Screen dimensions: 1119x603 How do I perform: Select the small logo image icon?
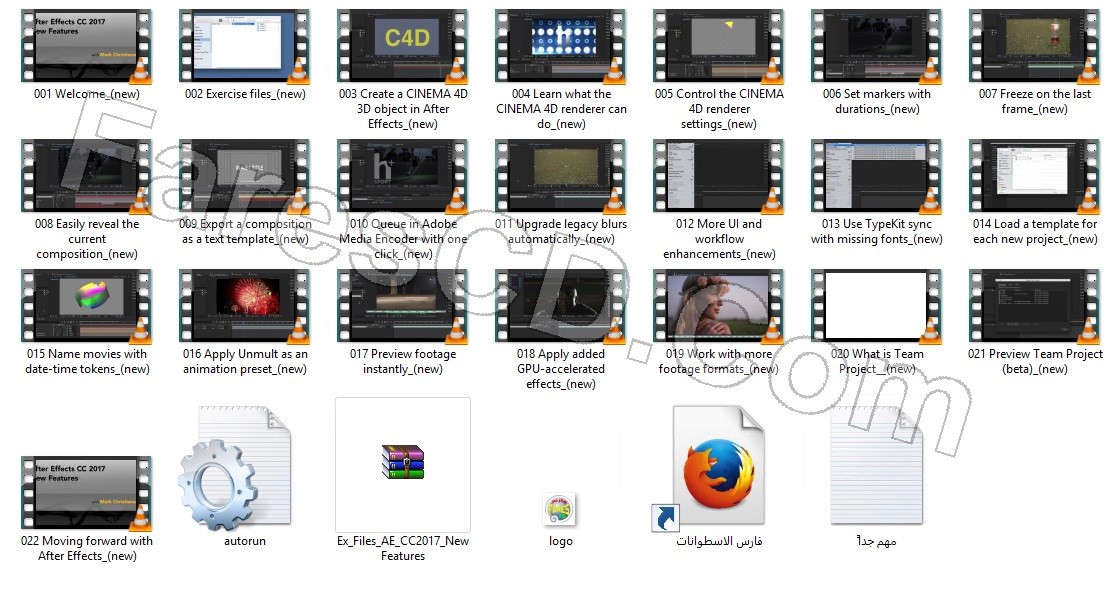[x=560, y=510]
